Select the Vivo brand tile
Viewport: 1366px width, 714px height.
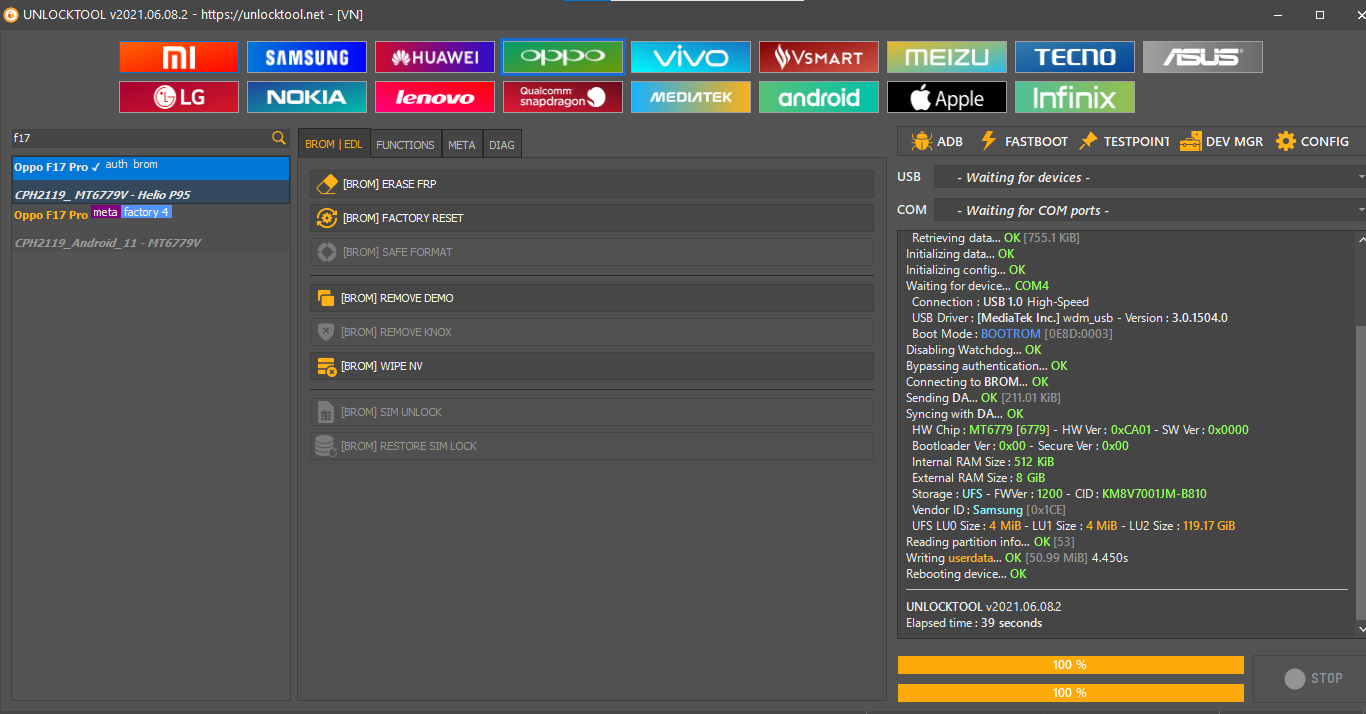[x=691, y=57]
